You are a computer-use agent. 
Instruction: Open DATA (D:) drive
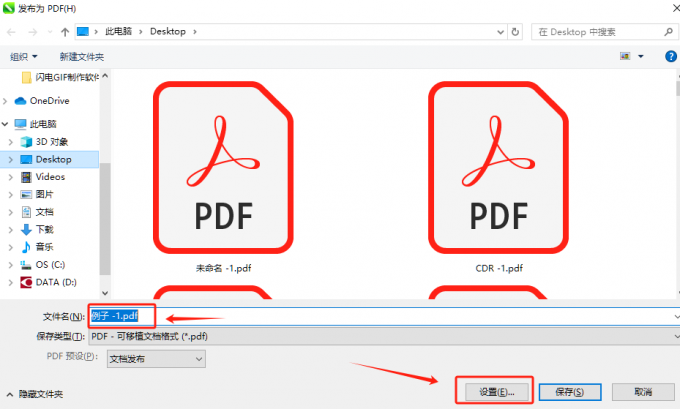click(49, 282)
